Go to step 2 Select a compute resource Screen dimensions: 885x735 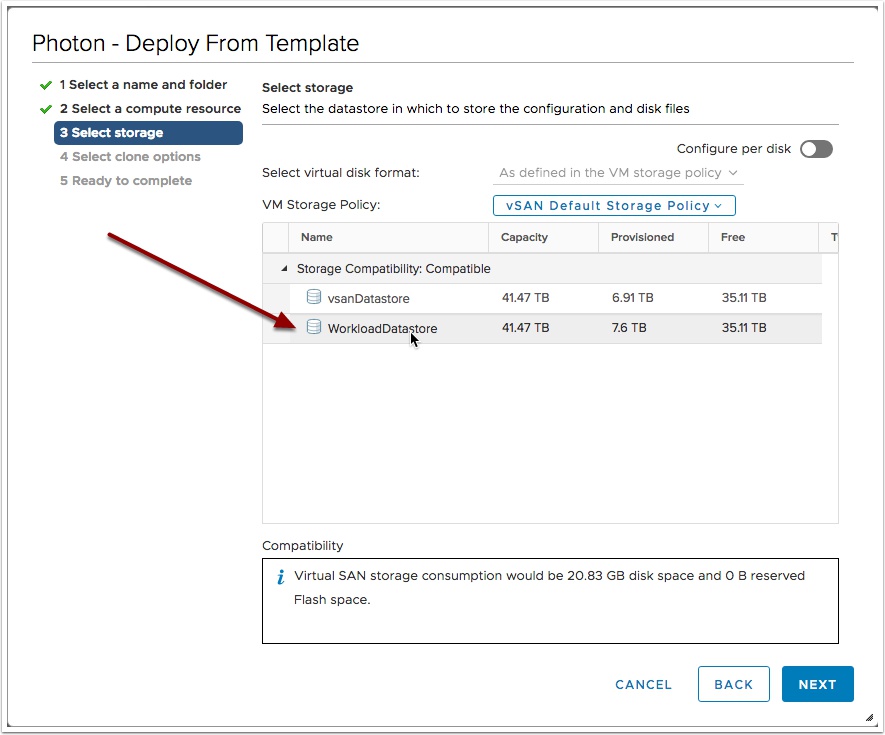[x=150, y=108]
